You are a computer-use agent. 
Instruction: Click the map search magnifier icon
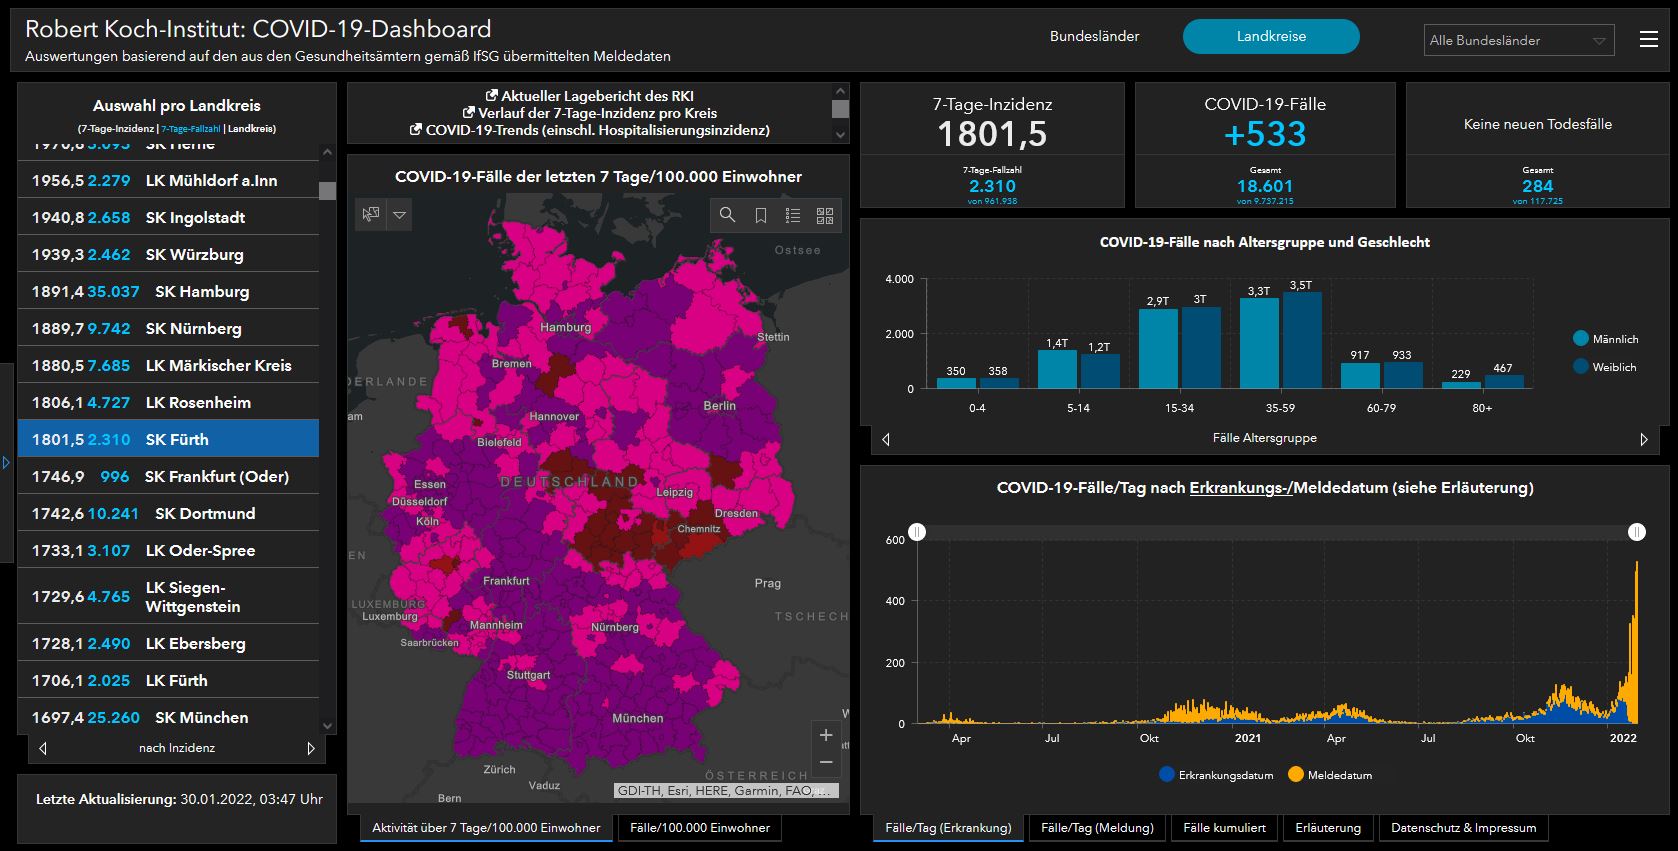click(x=727, y=215)
